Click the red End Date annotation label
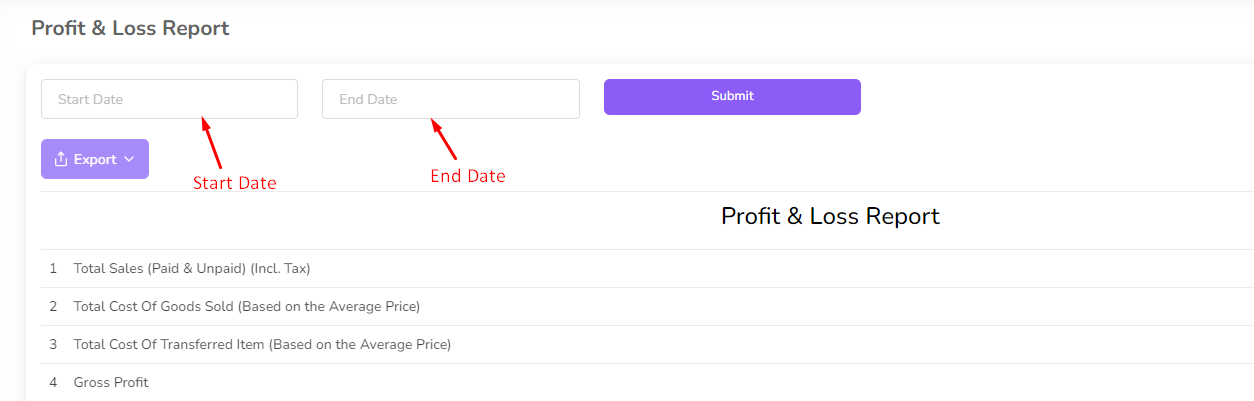This screenshot has width=1254, height=401. click(x=468, y=176)
